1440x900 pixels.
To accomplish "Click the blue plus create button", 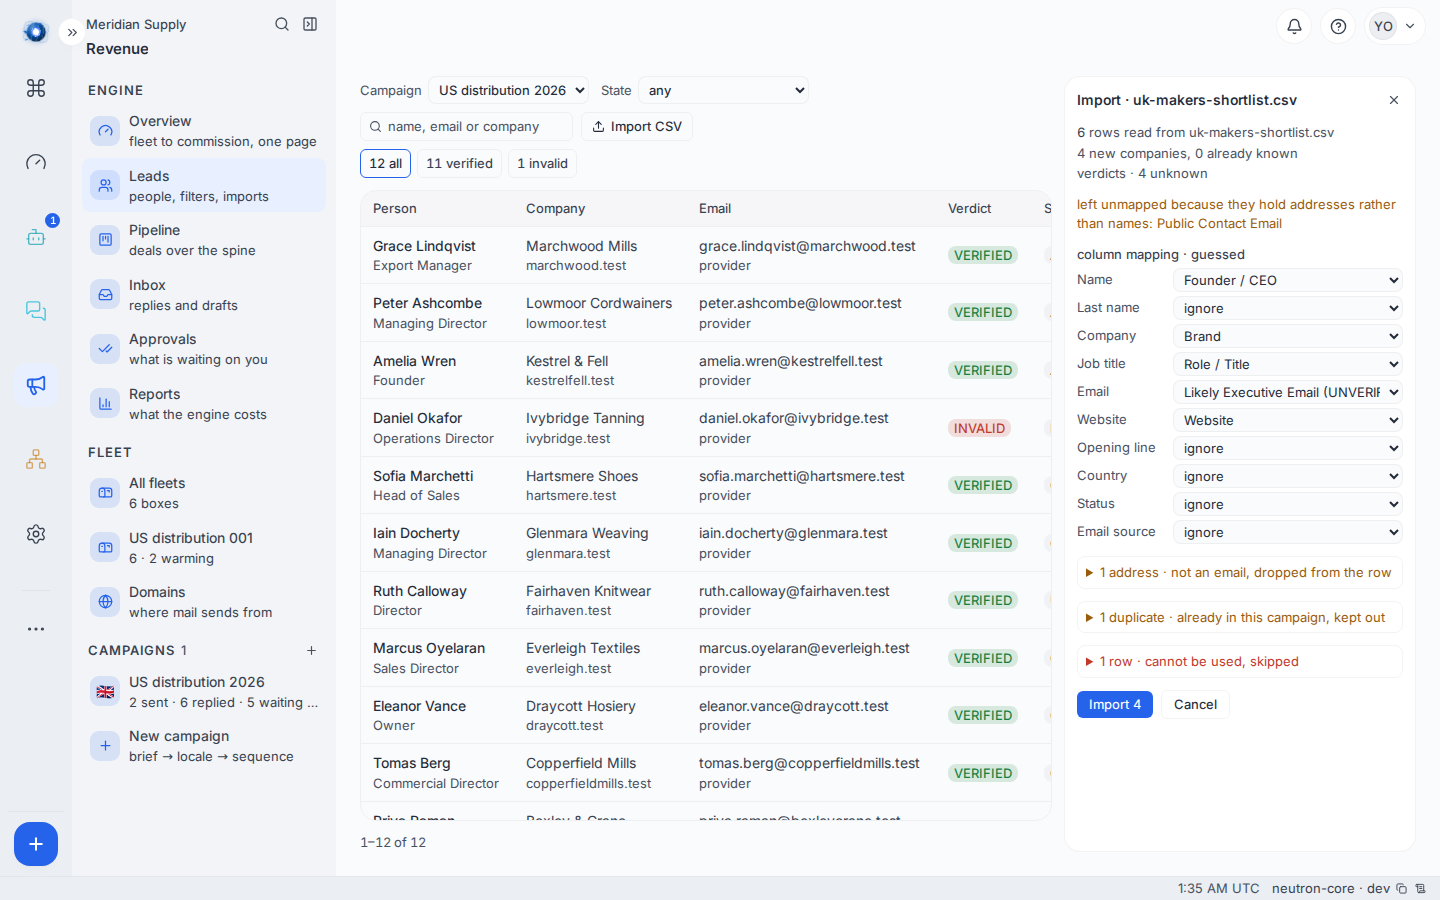I will 36,844.
